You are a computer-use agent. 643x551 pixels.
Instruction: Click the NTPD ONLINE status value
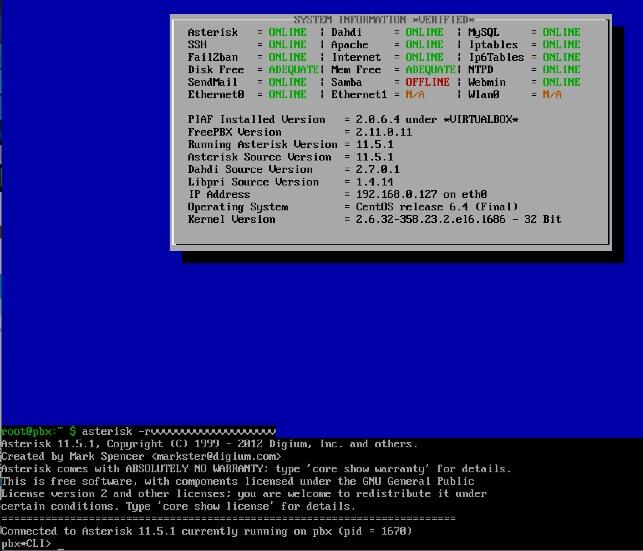pyautogui.click(x=561, y=69)
